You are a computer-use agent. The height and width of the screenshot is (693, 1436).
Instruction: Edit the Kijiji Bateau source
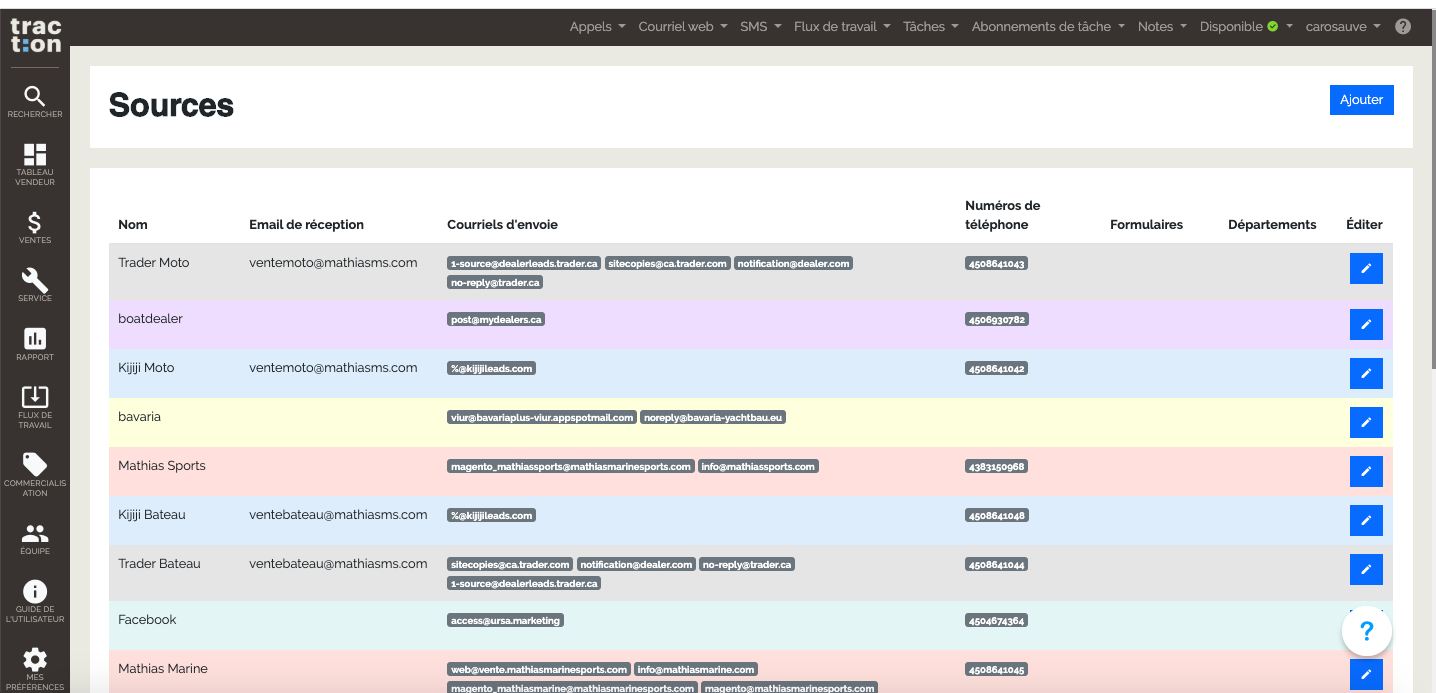1366,521
